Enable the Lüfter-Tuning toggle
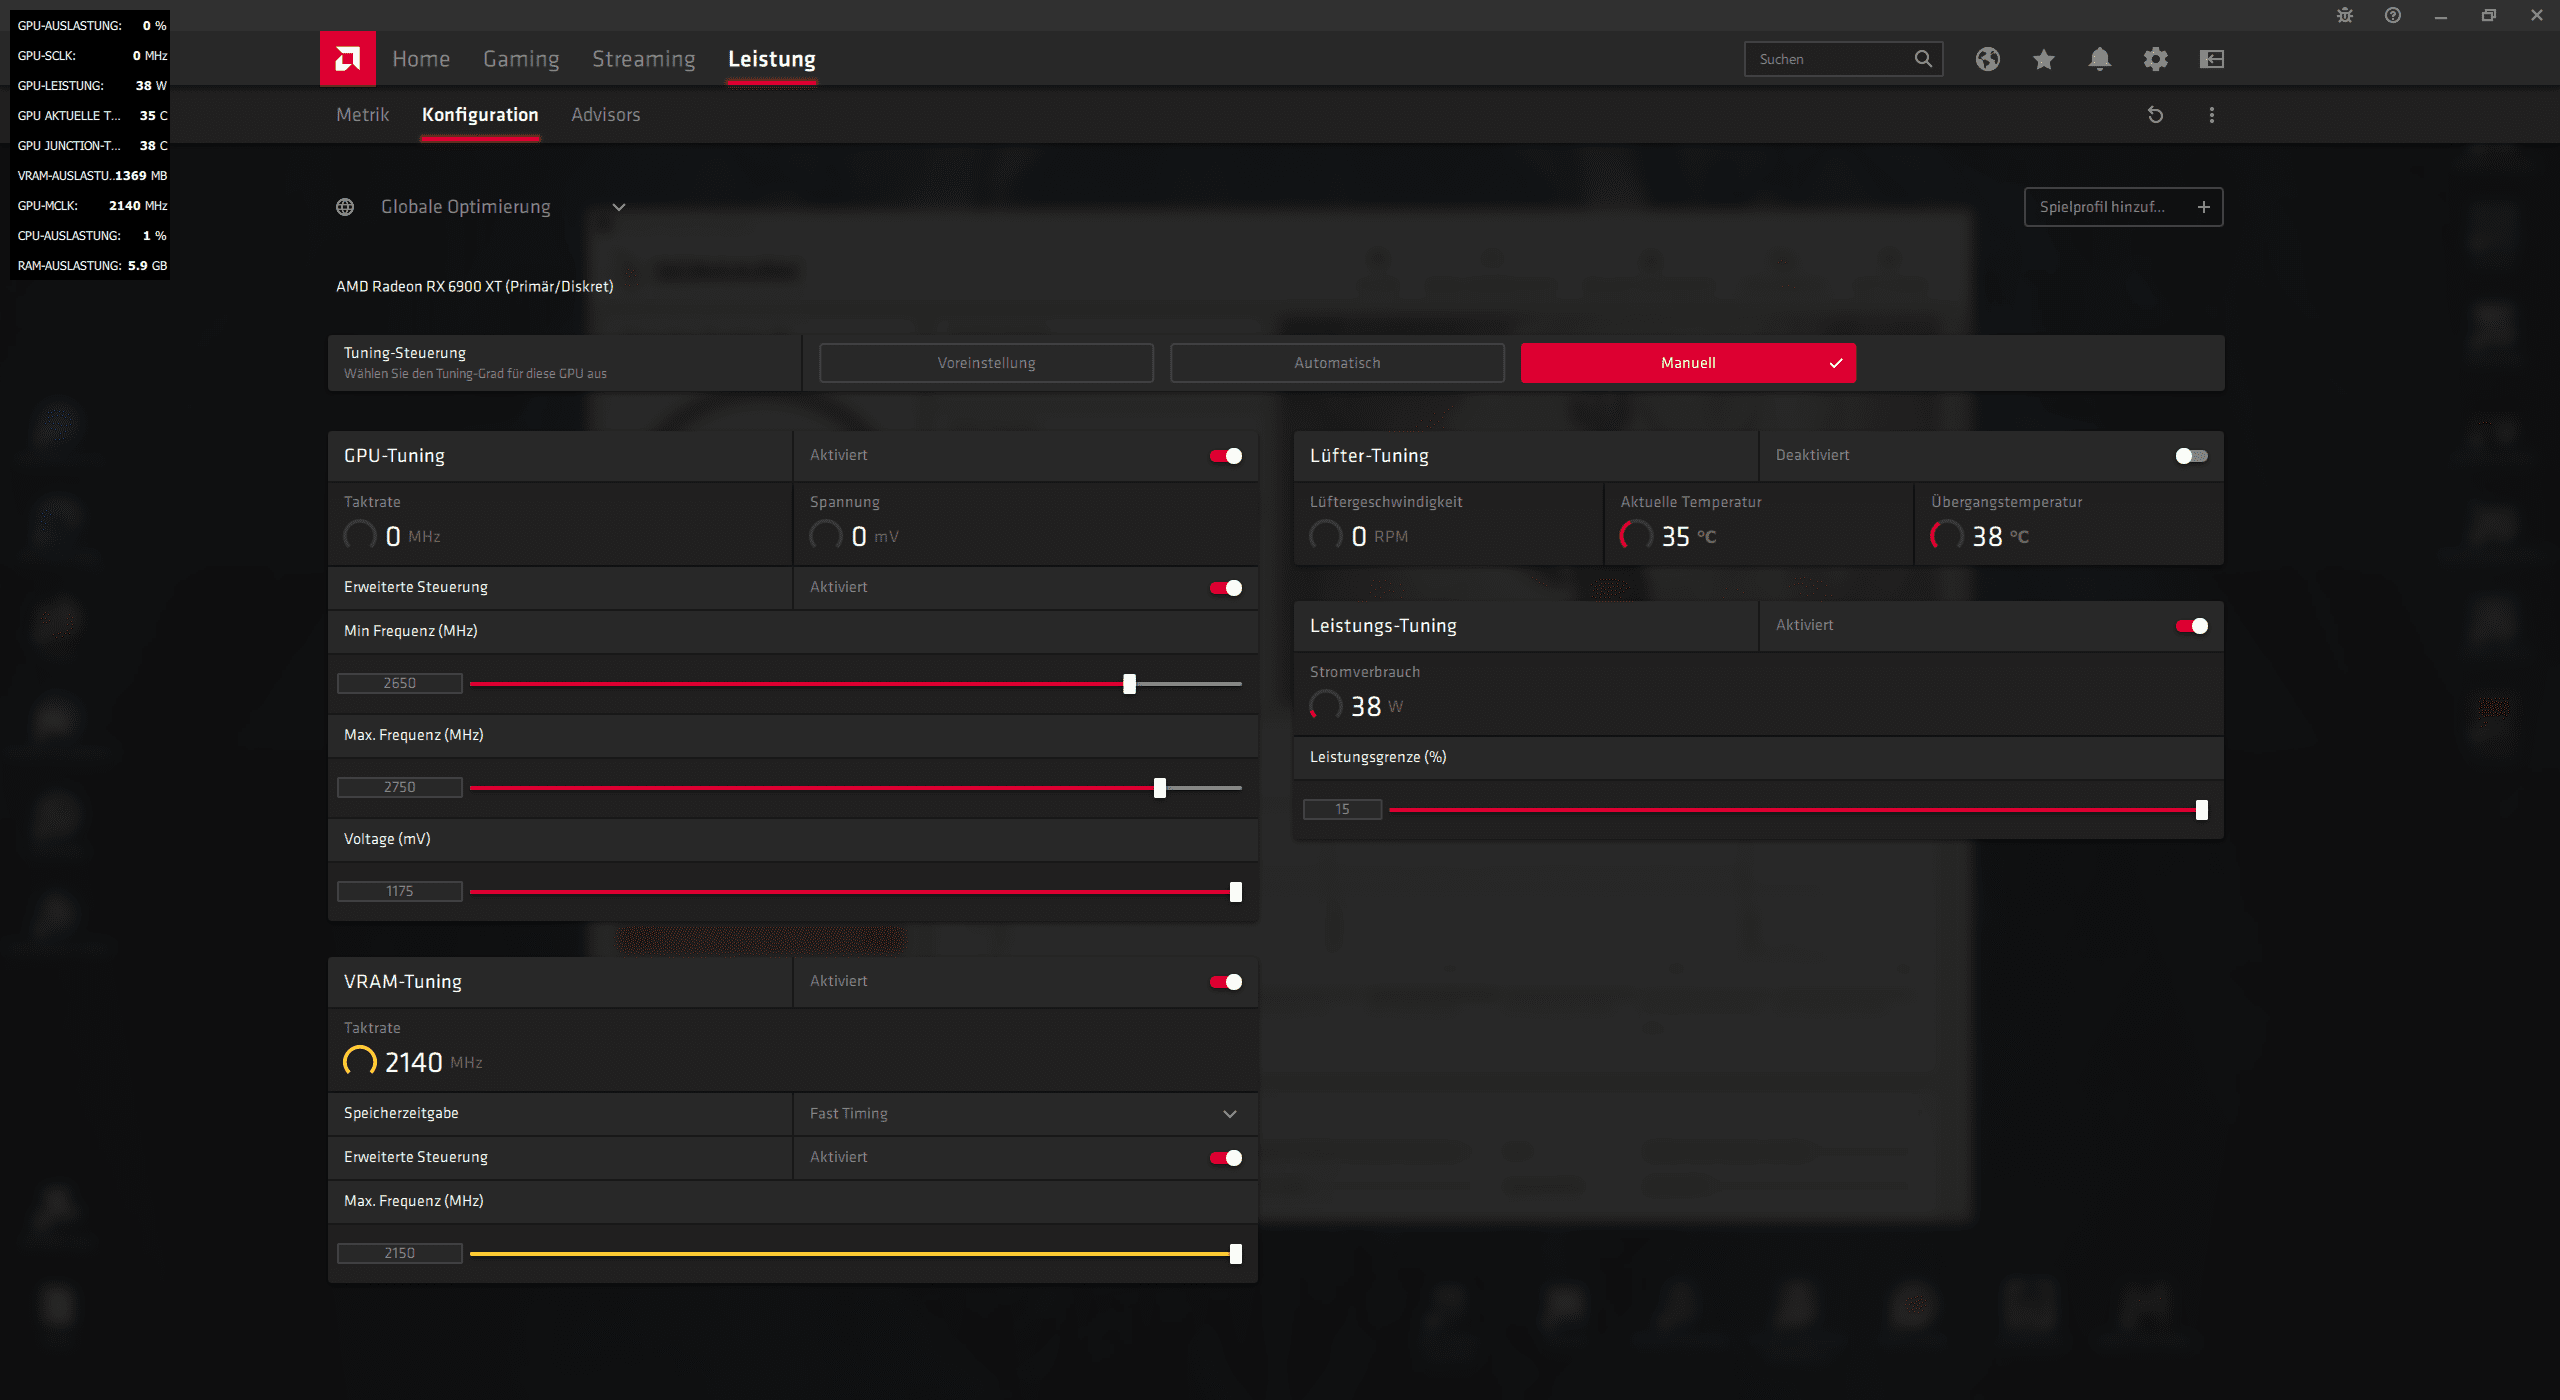This screenshot has width=2560, height=1400. click(x=2192, y=456)
